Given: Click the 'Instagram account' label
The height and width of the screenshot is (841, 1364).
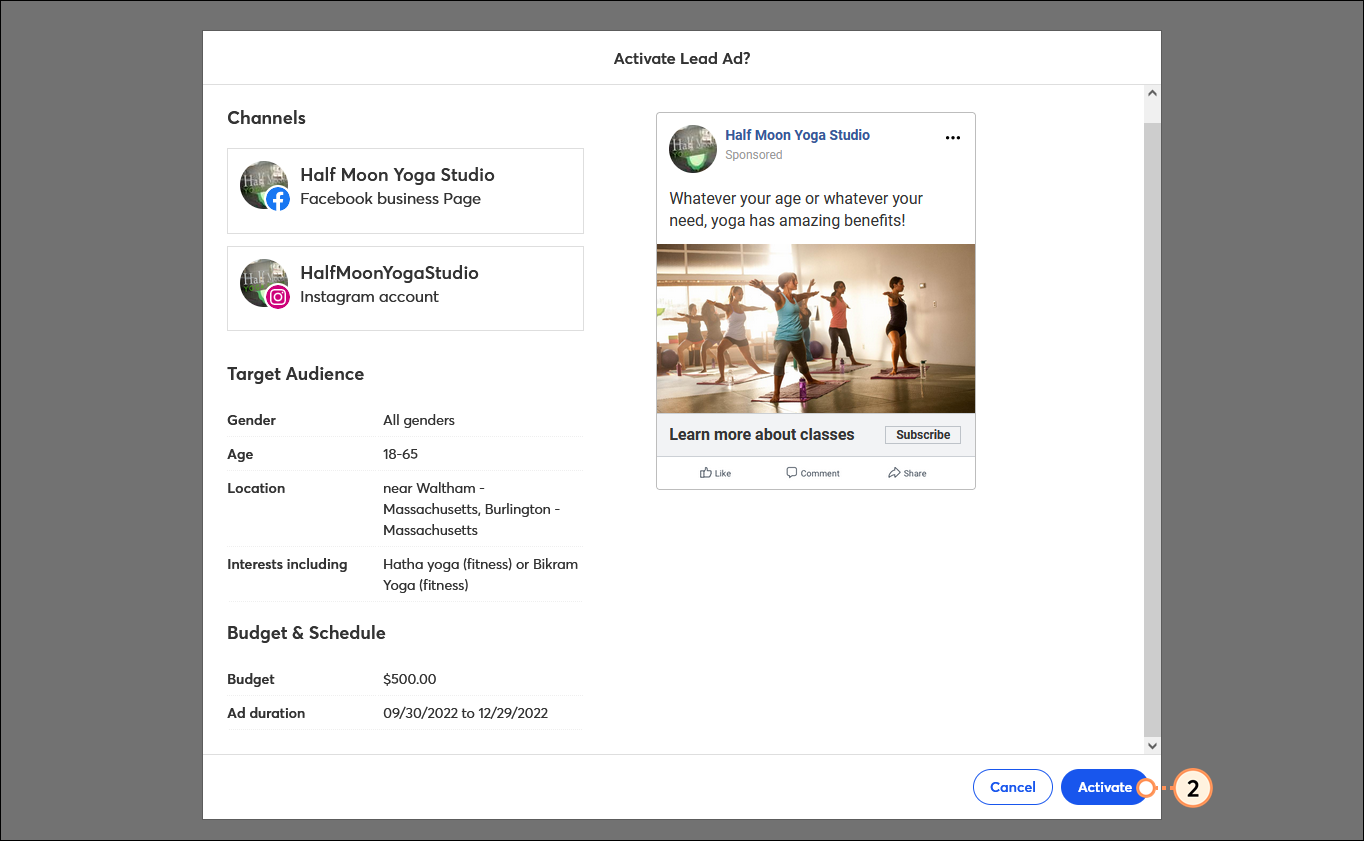Looking at the screenshot, I should tap(369, 297).
